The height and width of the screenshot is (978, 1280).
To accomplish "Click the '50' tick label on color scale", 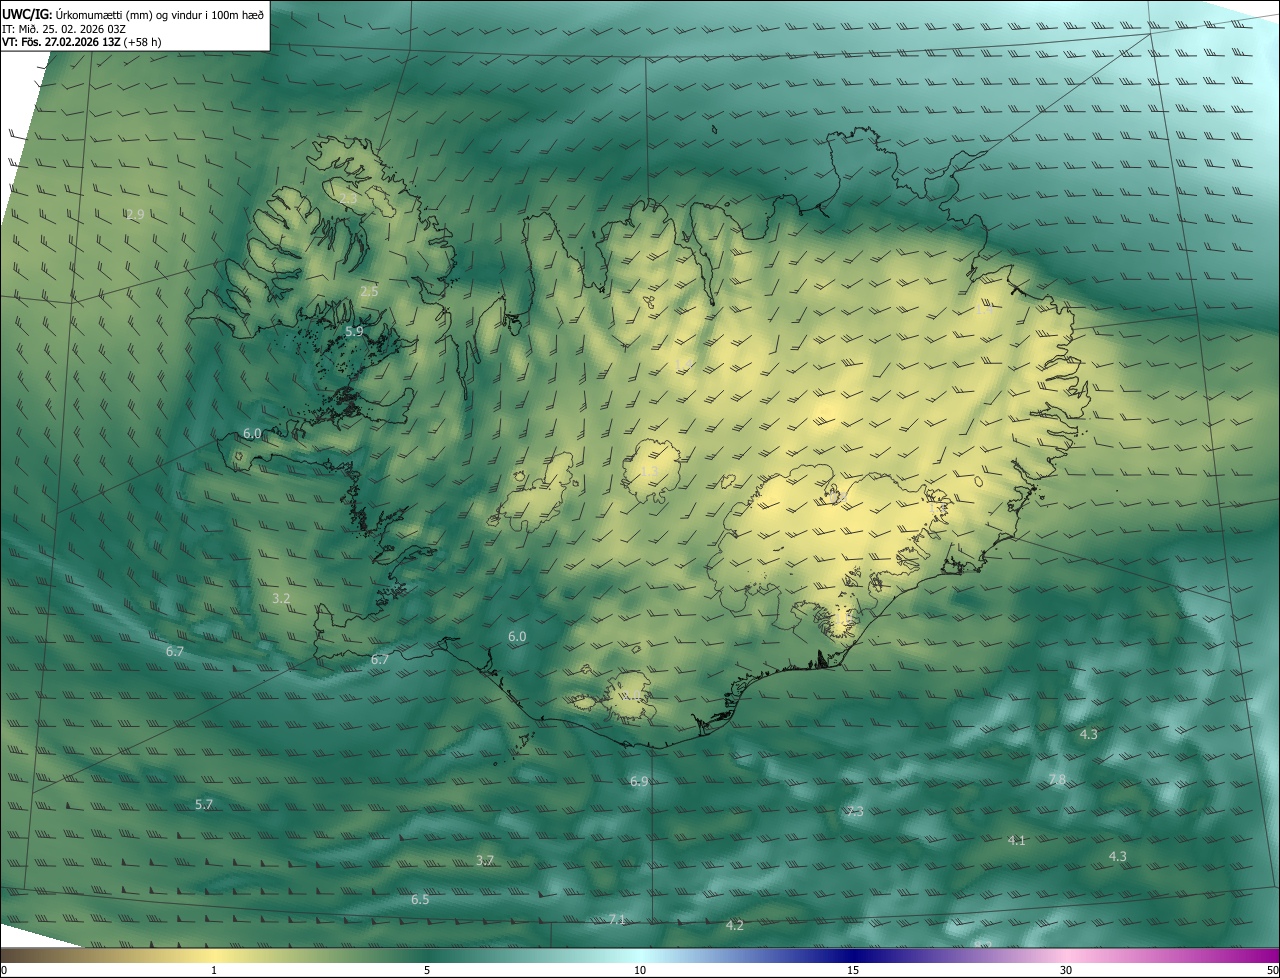I will 1272,970.
